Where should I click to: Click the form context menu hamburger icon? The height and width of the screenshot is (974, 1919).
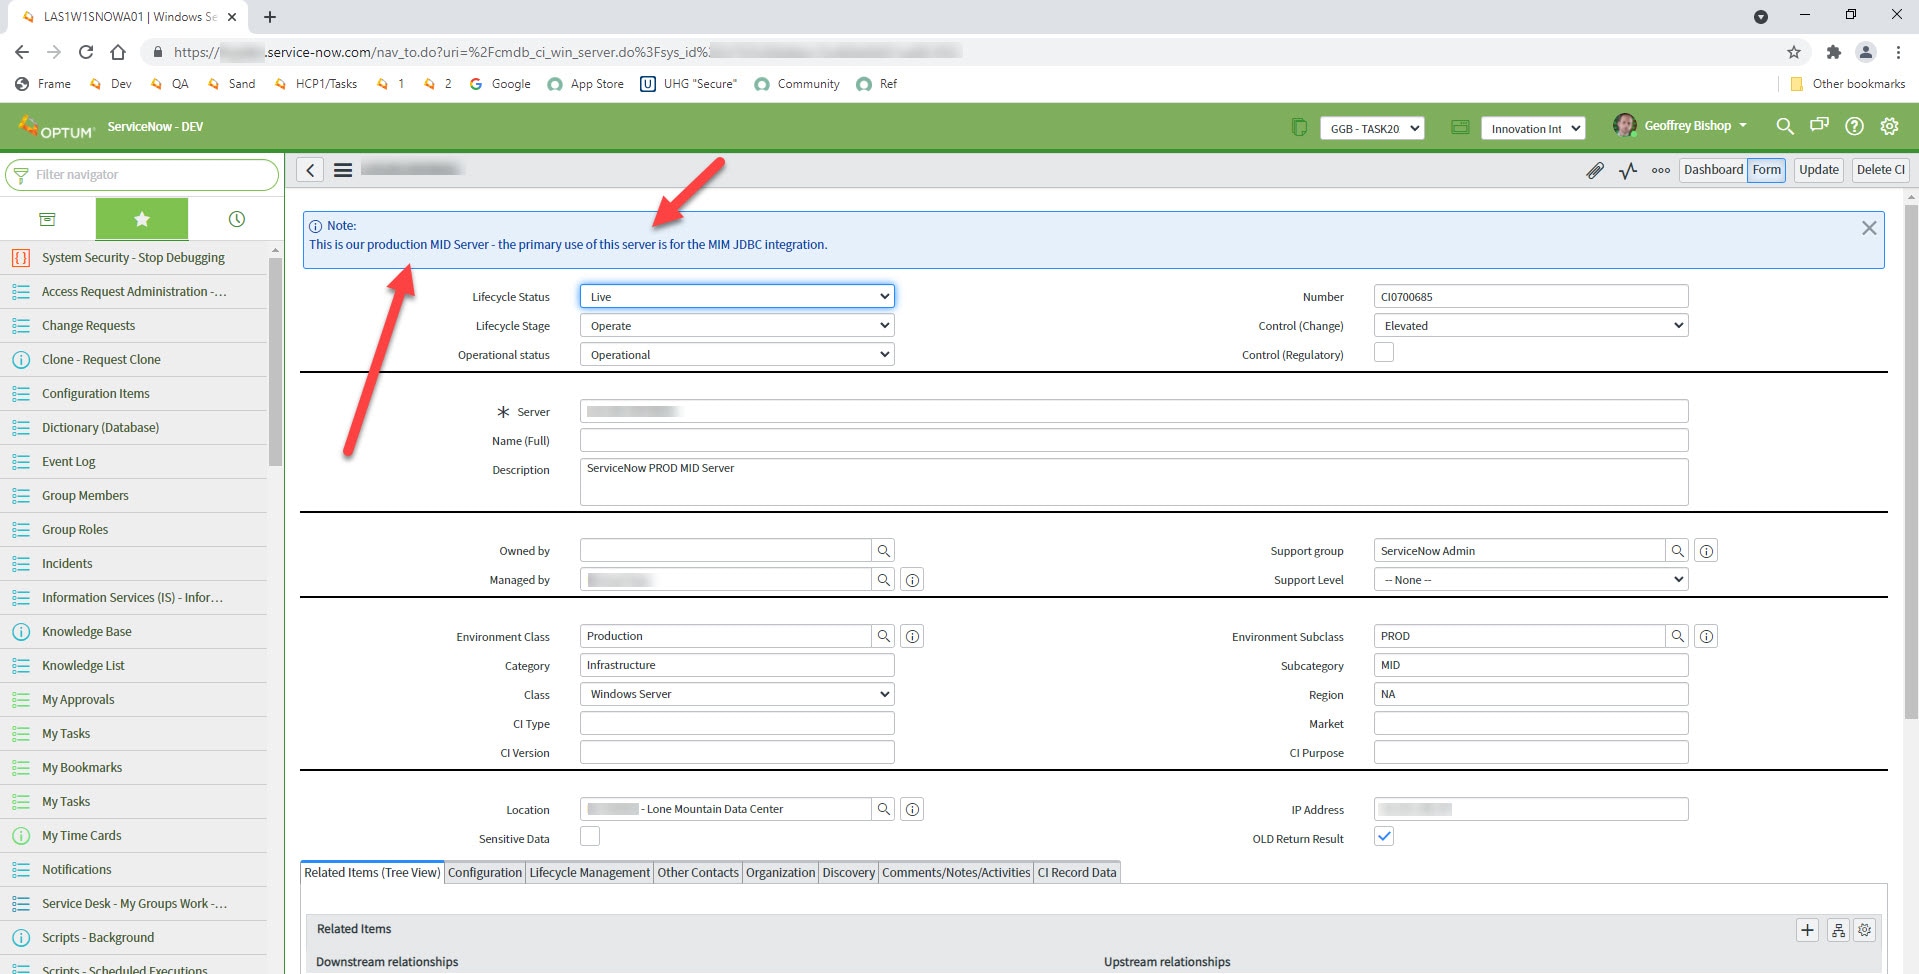[x=343, y=170]
